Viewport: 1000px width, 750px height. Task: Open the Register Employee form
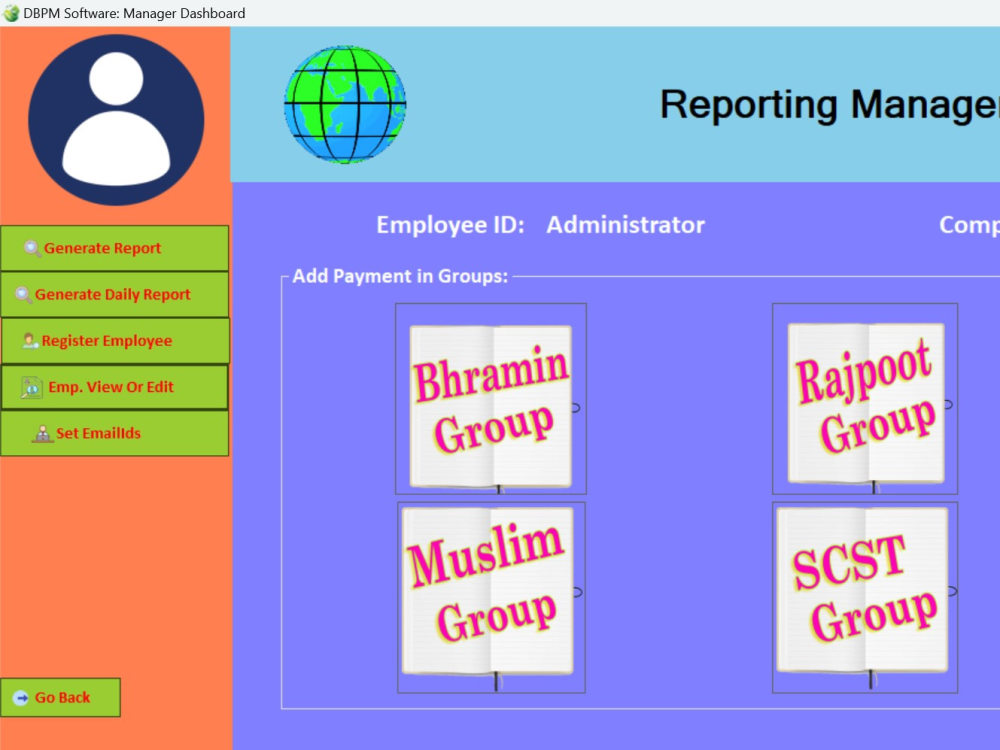pyautogui.click(x=115, y=341)
